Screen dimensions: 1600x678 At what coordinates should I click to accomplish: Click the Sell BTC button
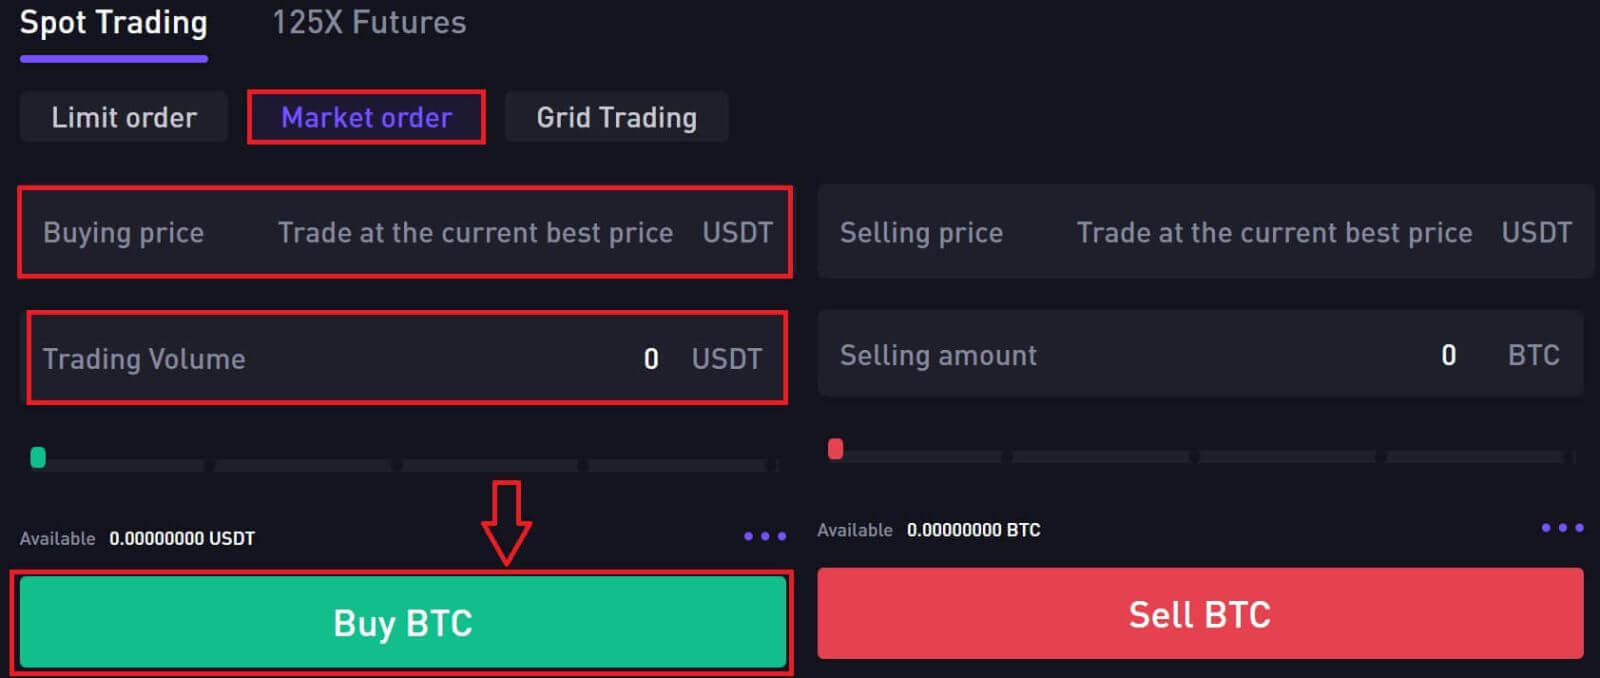(1200, 614)
